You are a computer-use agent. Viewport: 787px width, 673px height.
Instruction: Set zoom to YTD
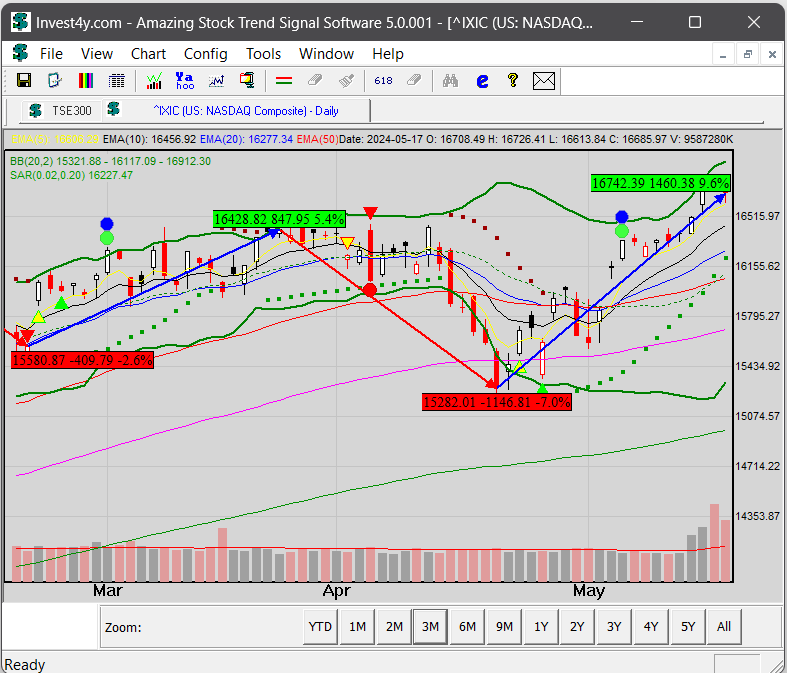[x=320, y=627]
